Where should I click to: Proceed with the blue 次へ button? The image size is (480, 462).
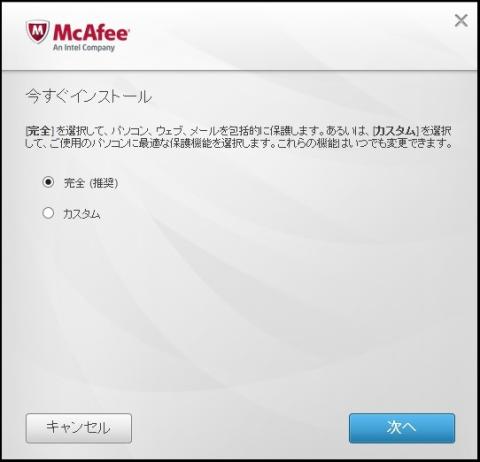tap(402, 428)
